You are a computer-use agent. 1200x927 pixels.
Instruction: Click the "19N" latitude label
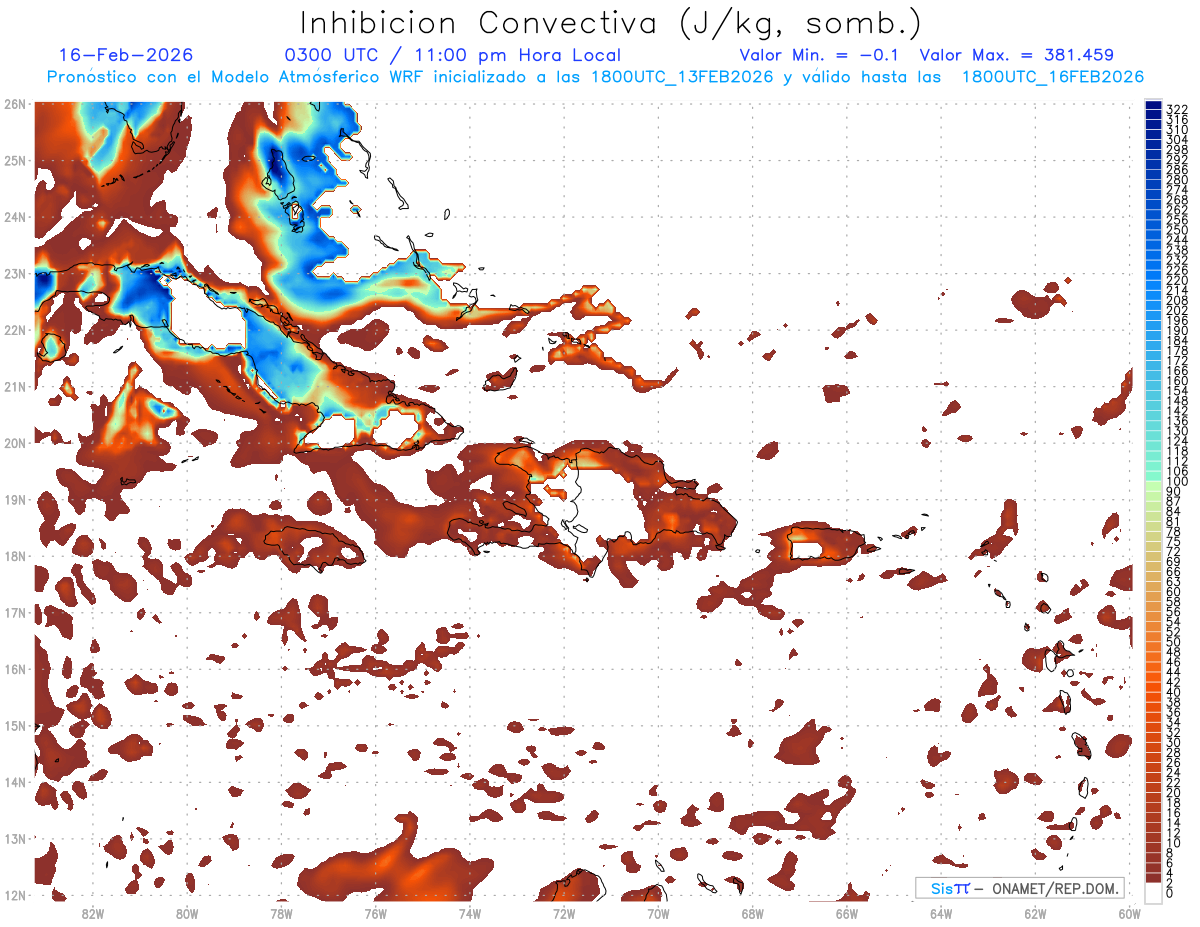click(x=14, y=499)
